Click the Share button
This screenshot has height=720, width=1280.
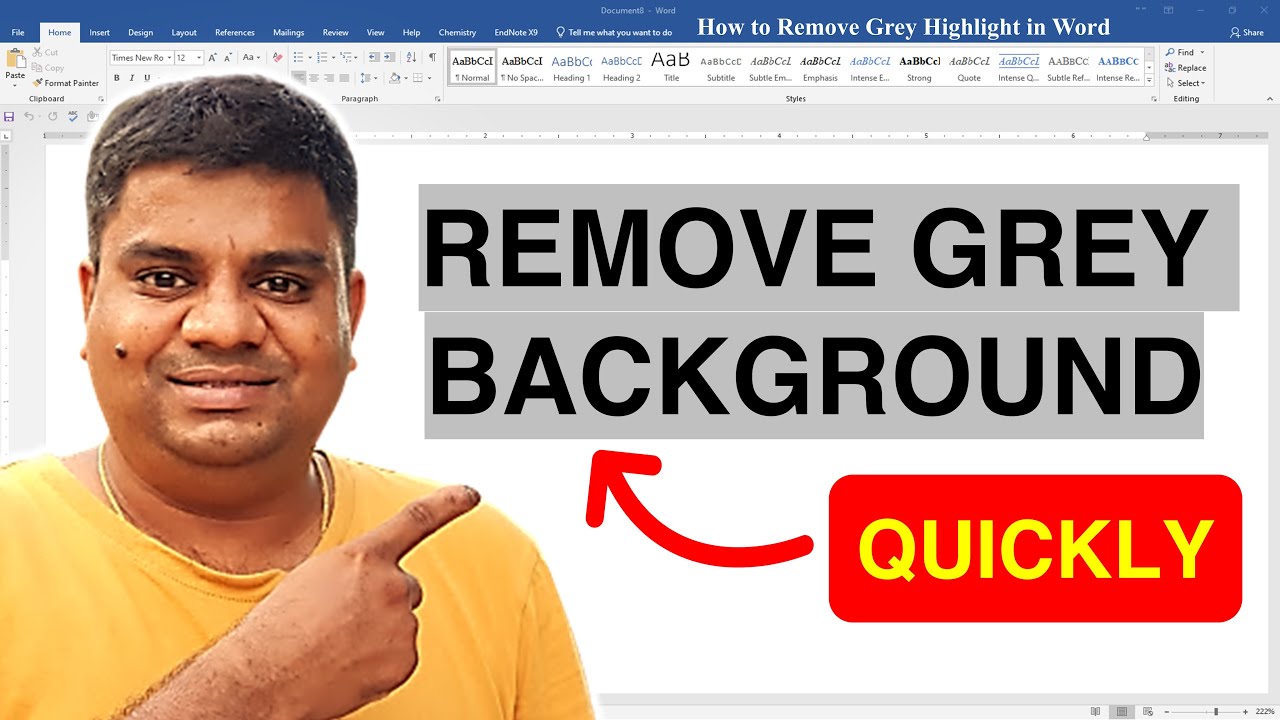click(1247, 32)
